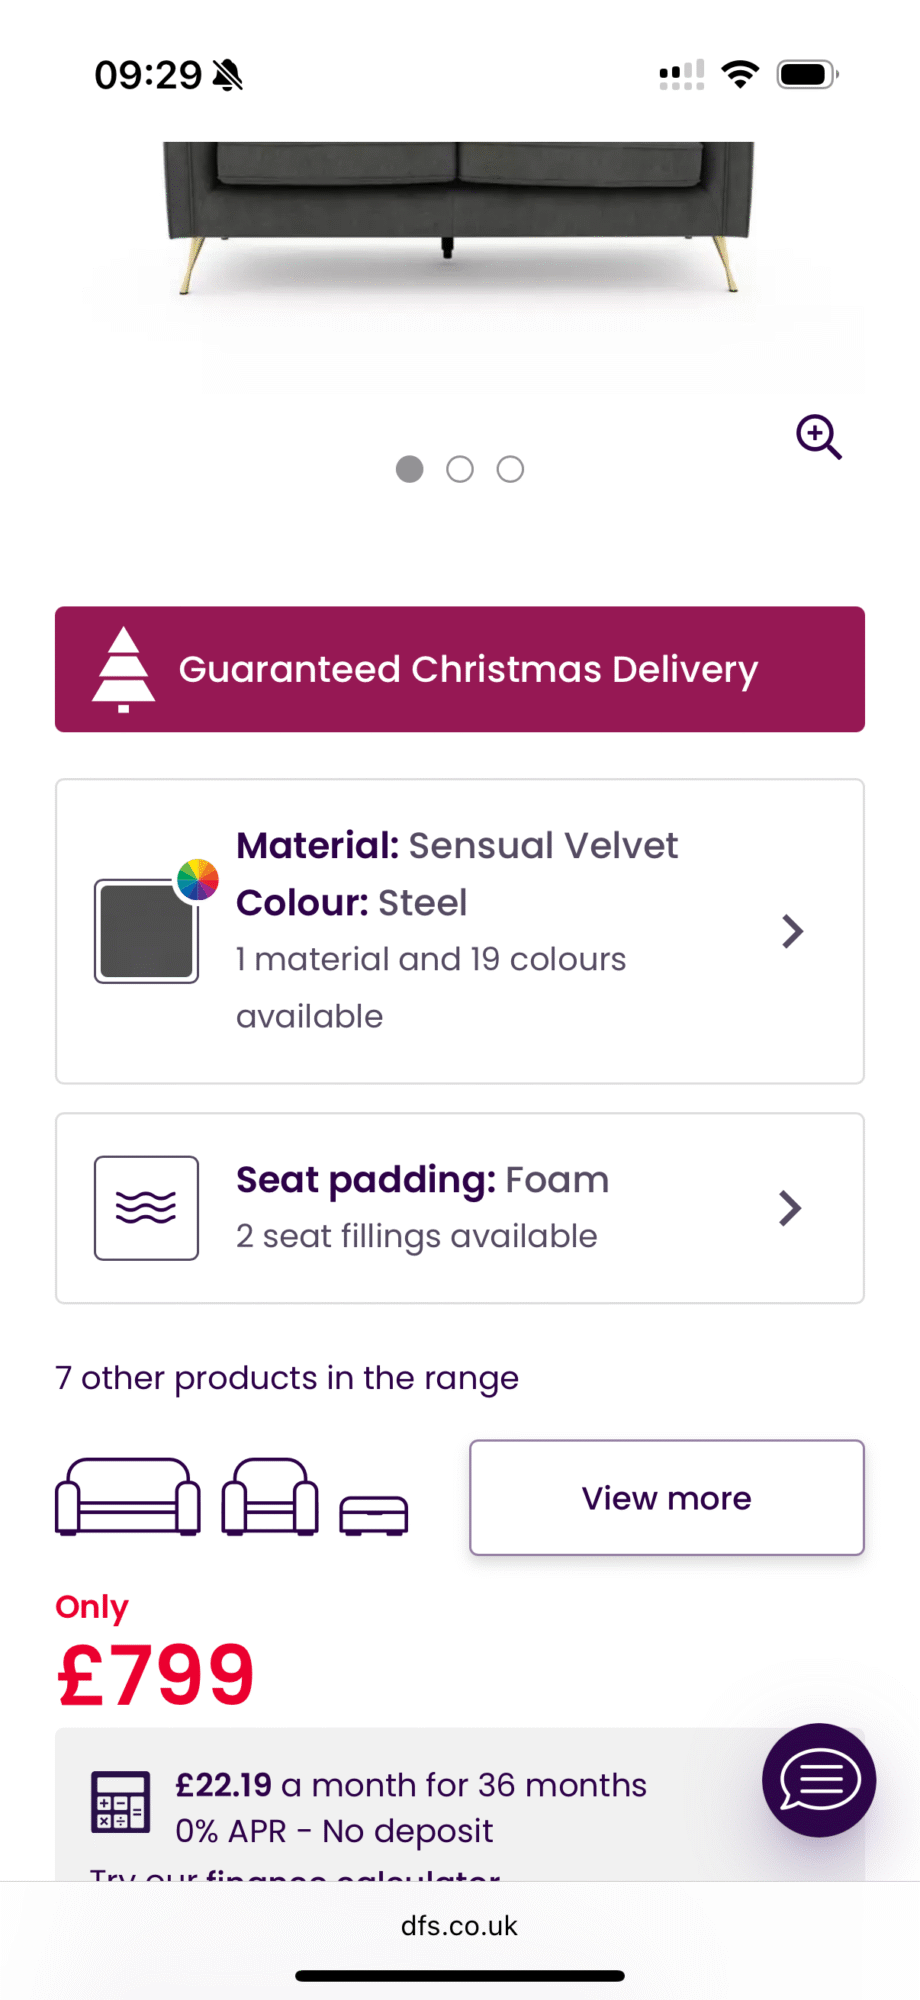Tap the Guaranteed Christmas Delivery banner
Screen dimensions: 920x2000
tap(460, 669)
